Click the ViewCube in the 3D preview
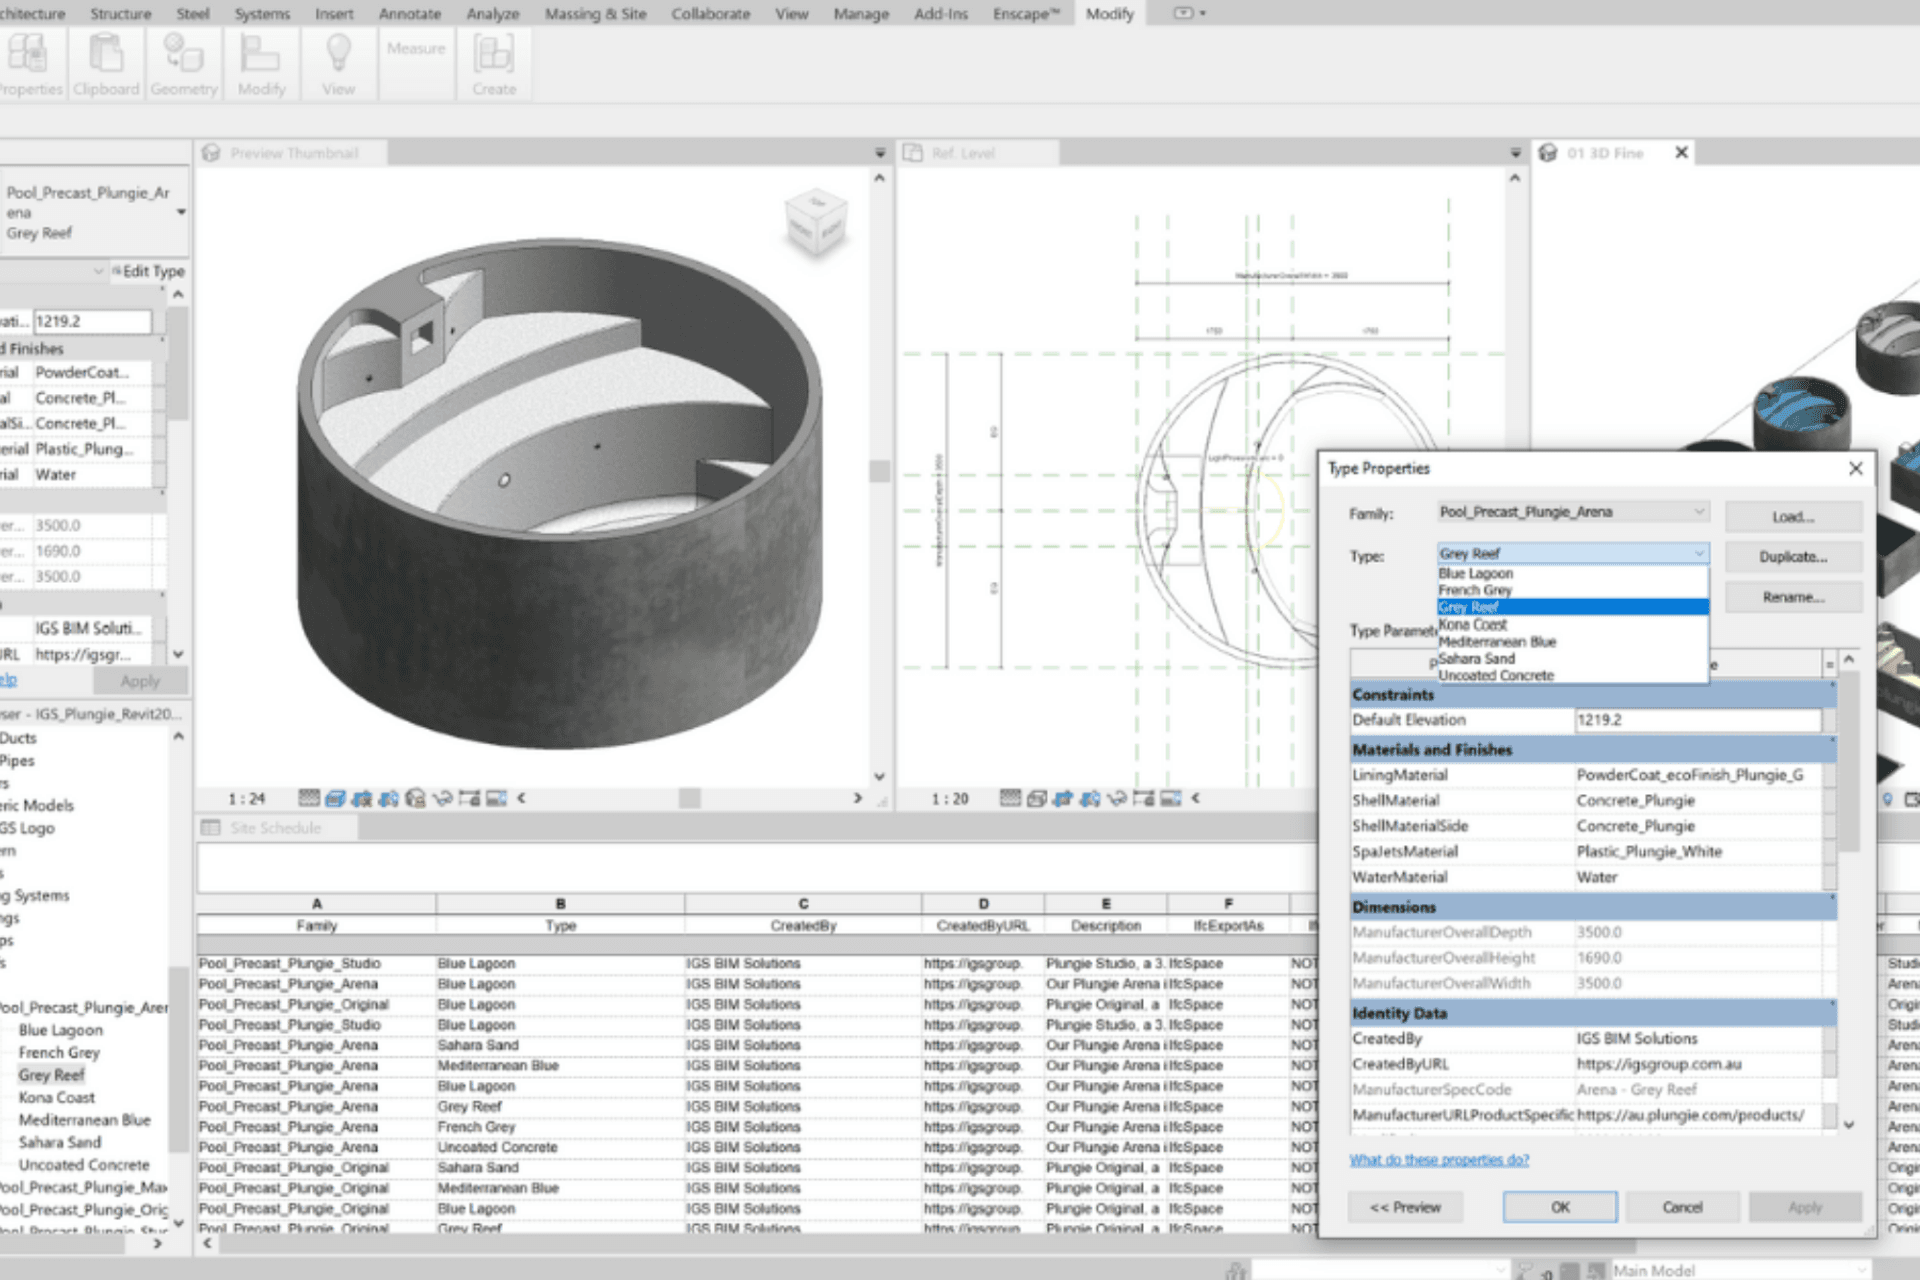This screenshot has height=1280, width=1920. pos(817,221)
